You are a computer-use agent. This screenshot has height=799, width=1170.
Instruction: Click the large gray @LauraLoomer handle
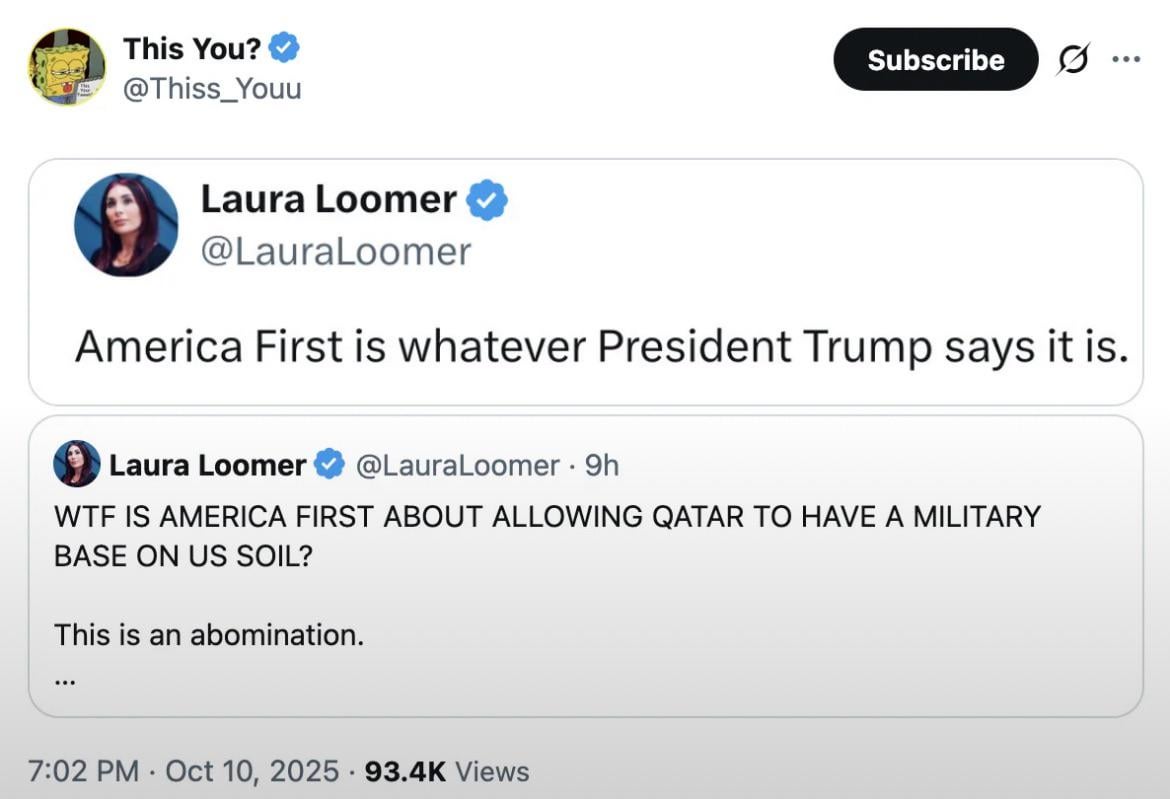pos(335,251)
